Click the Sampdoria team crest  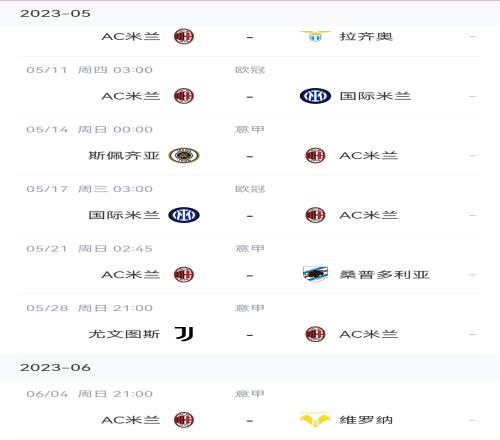click(x=315, y=274)
